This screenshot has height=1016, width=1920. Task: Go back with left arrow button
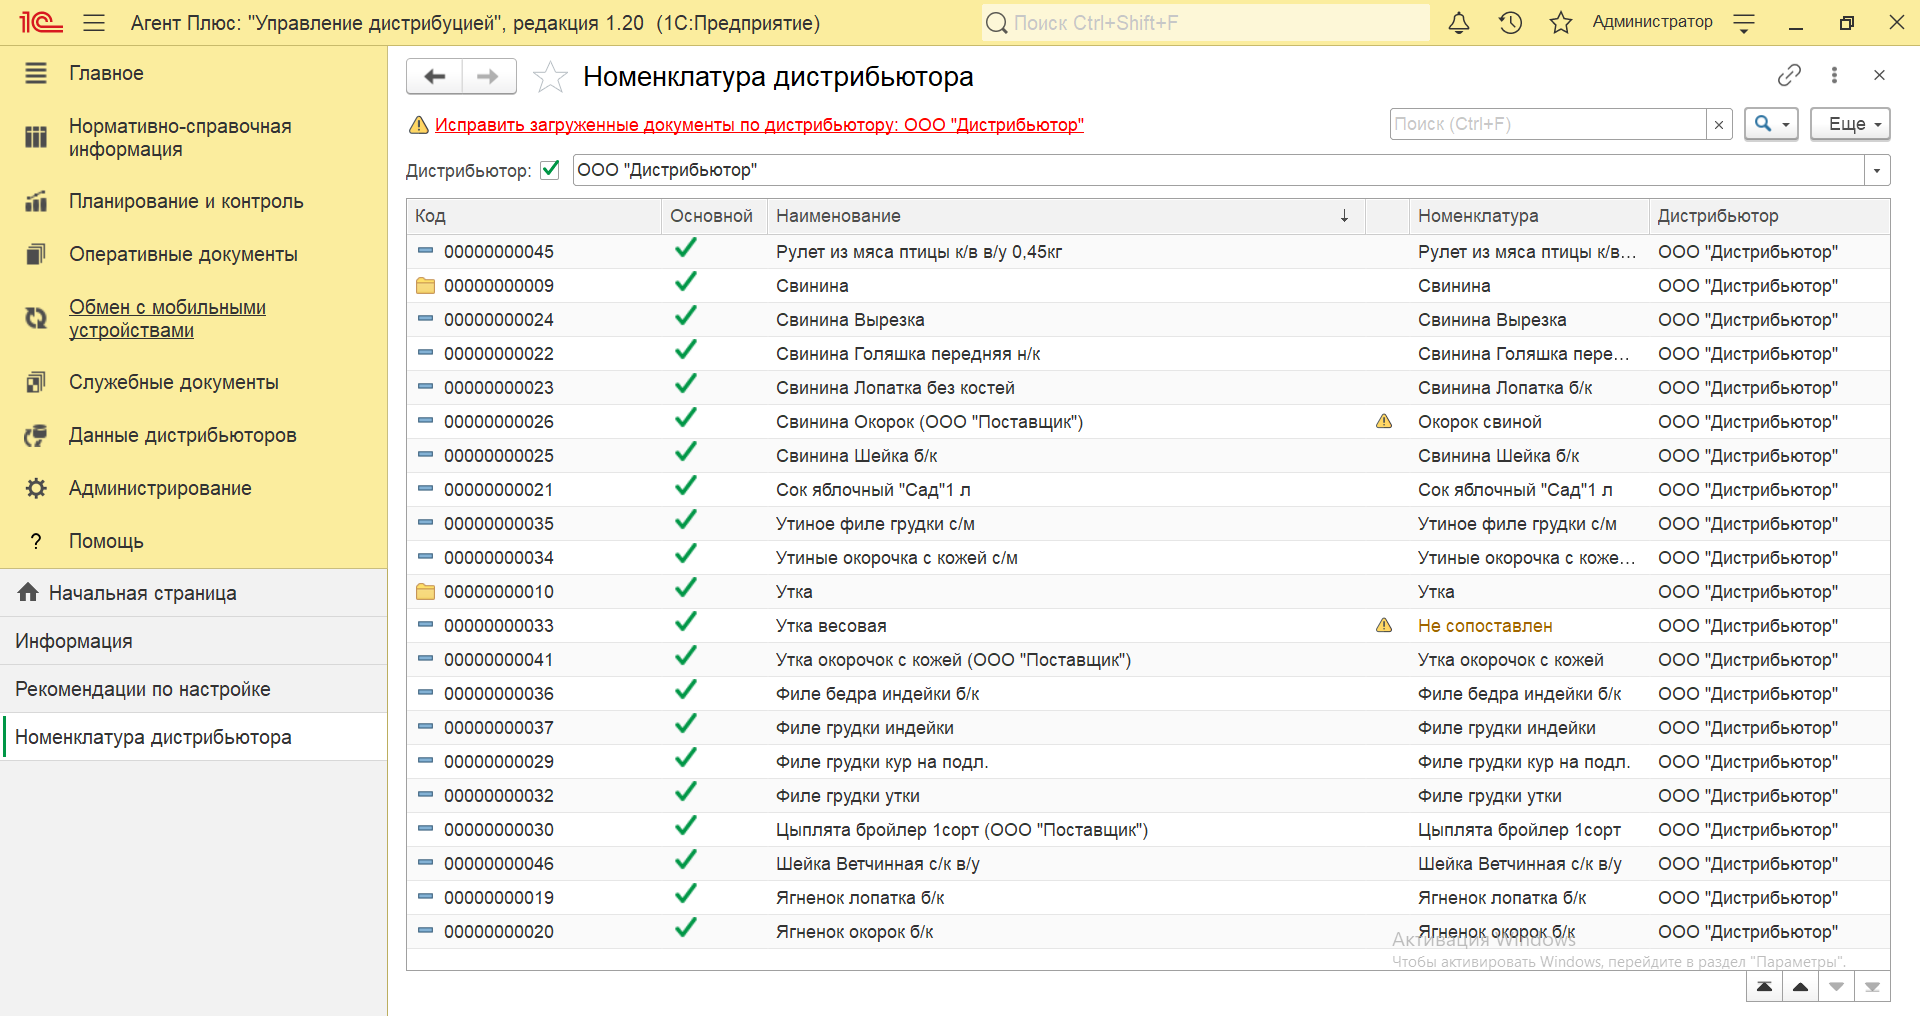click(435, 76)
